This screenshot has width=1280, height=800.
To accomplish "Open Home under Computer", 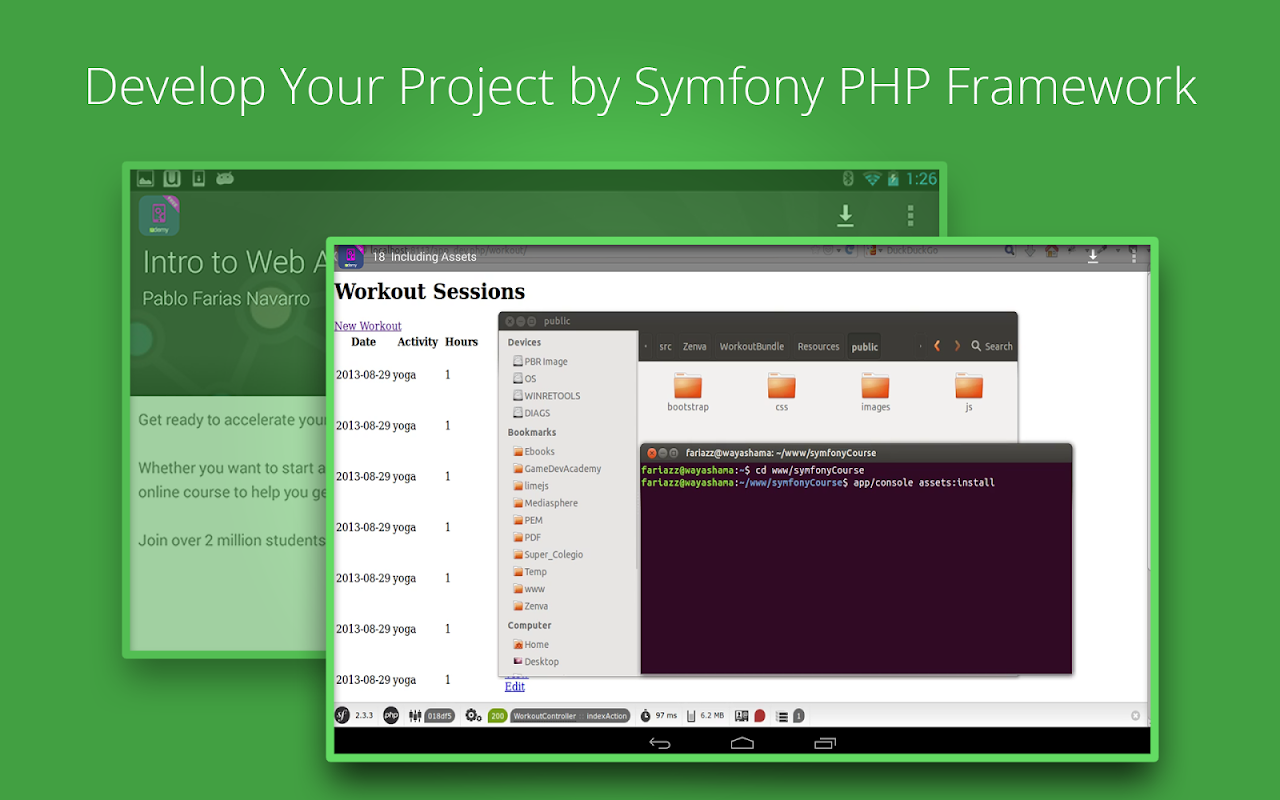I will [x=530, y=644].
